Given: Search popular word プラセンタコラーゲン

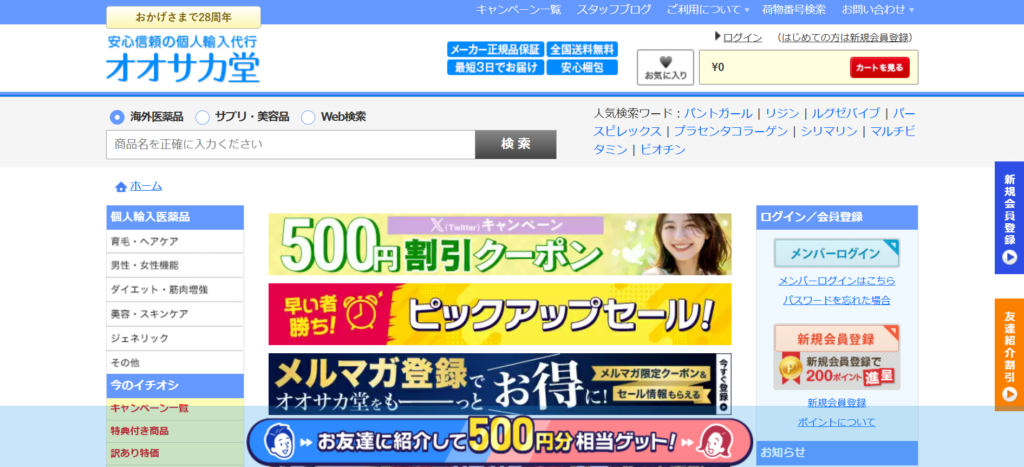Looking at the screenshot, I should point(731,131).
